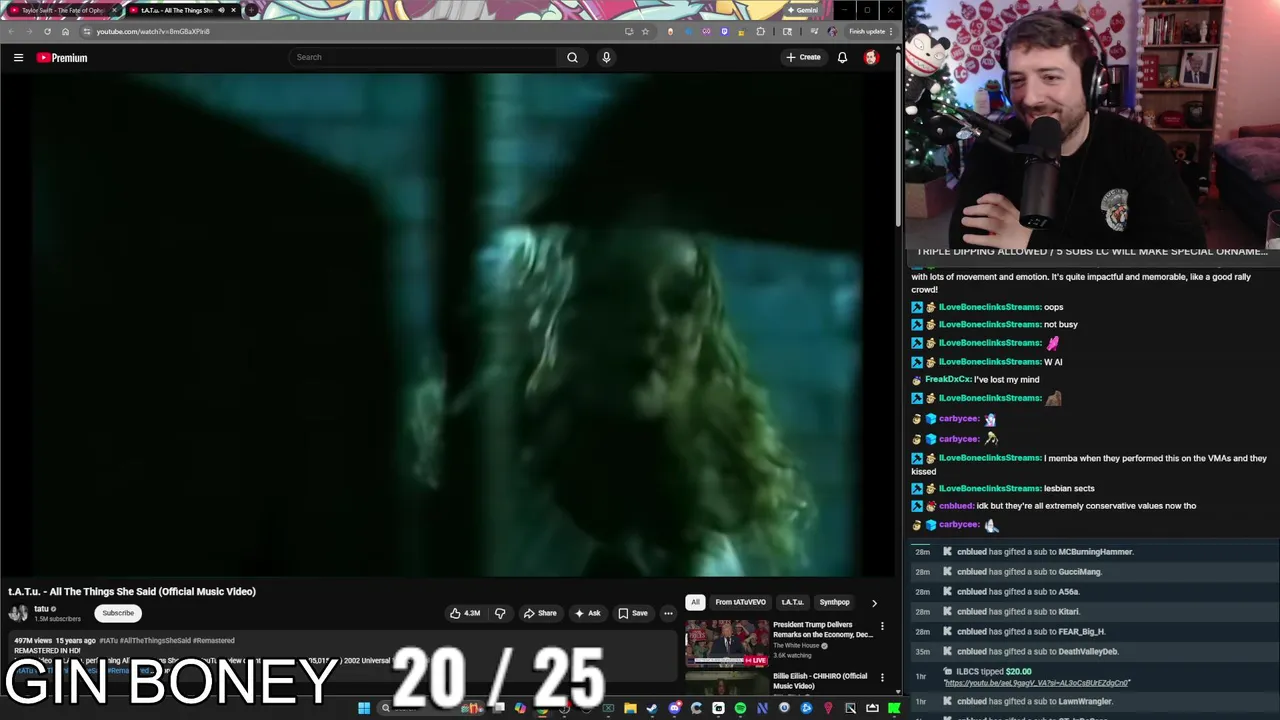The width and height of the screenshot is (1280, 720).
Task: Start voice search with microphone icon
Action: pyautogui.click(x=606, y=57)
